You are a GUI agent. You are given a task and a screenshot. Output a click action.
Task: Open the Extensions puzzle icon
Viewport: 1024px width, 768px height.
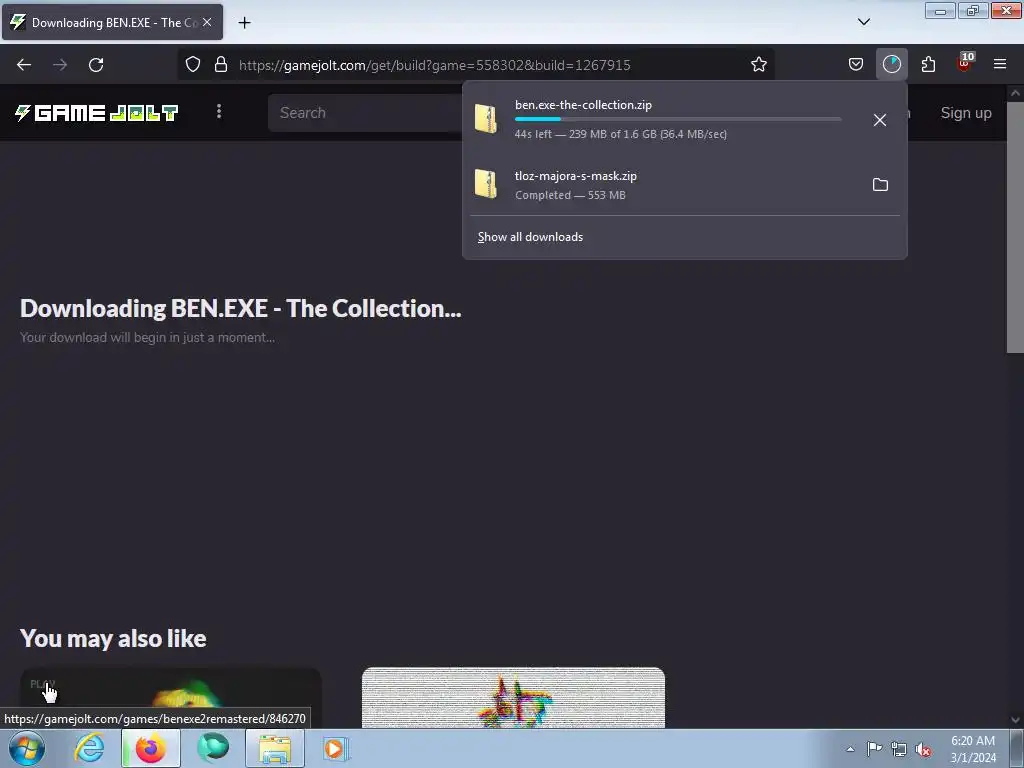pos(928,65)
